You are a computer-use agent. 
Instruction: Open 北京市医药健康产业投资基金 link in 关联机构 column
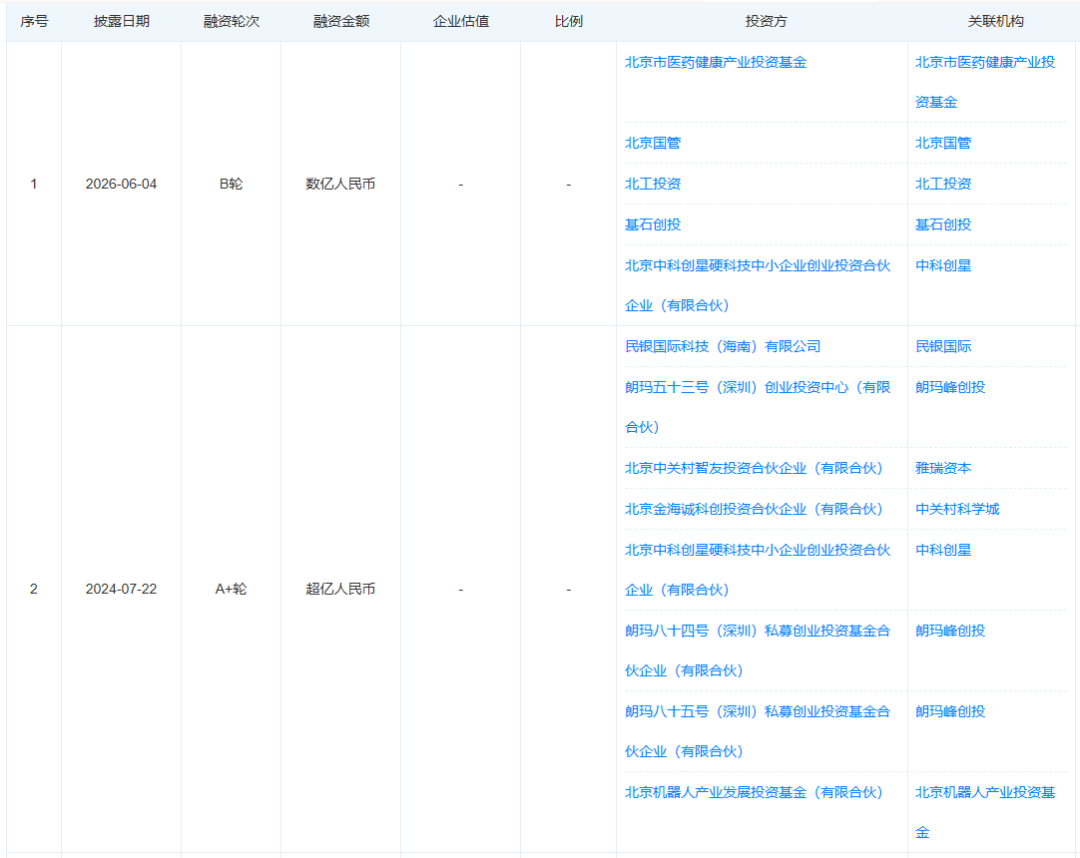tap(985, 82)
